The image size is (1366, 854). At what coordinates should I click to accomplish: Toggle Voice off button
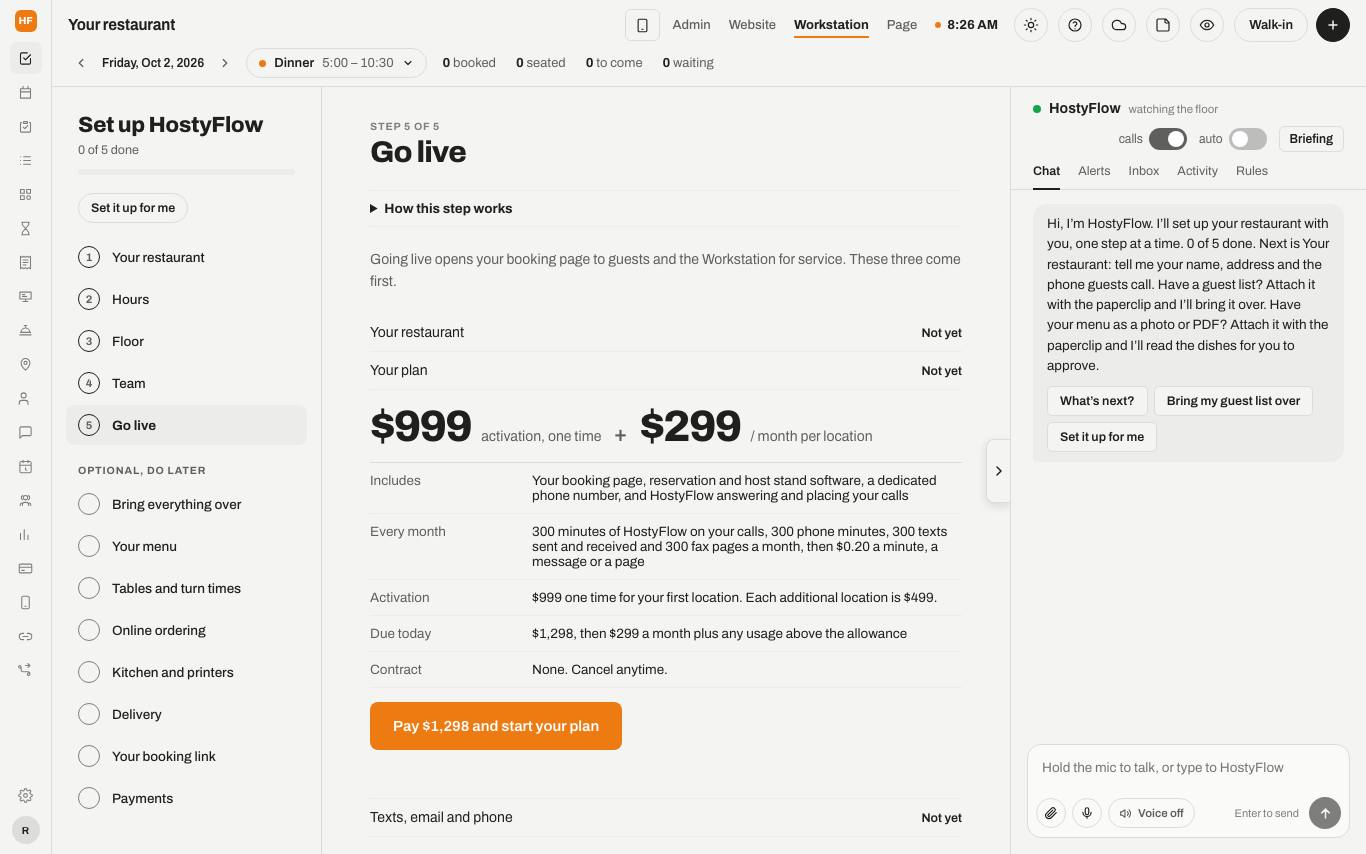(x=1151, y=813)
